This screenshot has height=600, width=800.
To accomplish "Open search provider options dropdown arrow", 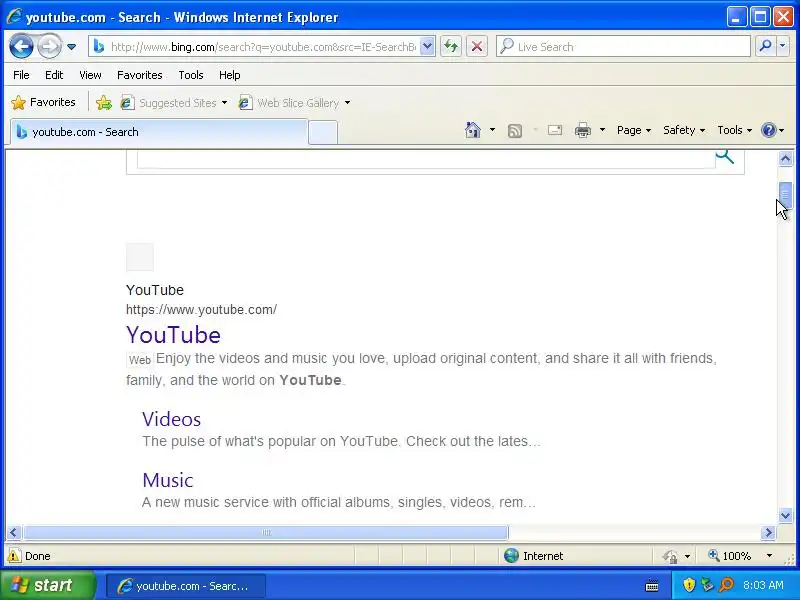I will 783,46.
